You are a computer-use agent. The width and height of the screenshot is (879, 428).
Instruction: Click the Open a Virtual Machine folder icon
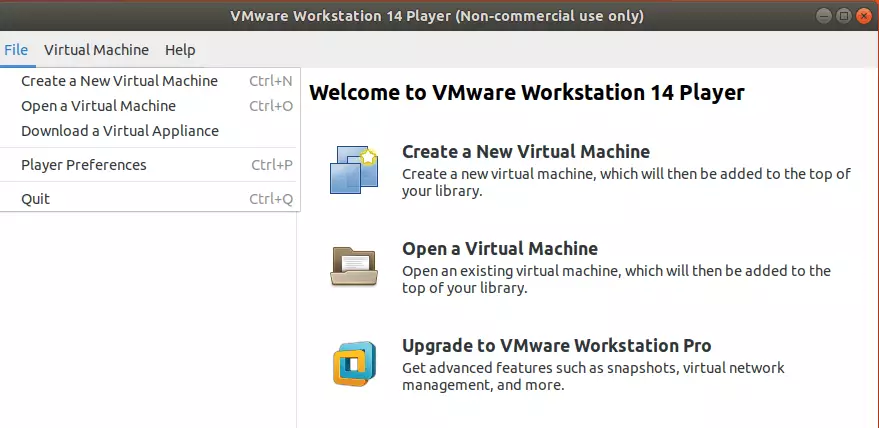pyautogui.click(x=354, y=266)
